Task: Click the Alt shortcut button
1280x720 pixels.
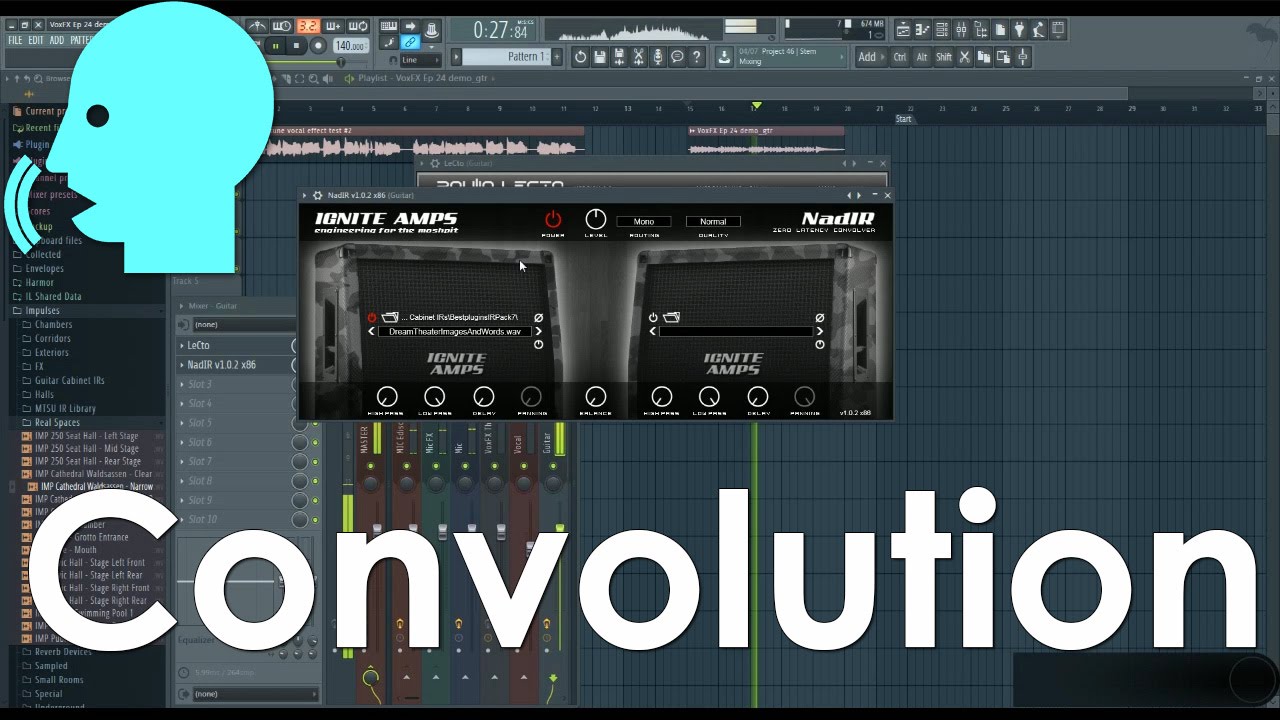Action: tap(922, 57)
